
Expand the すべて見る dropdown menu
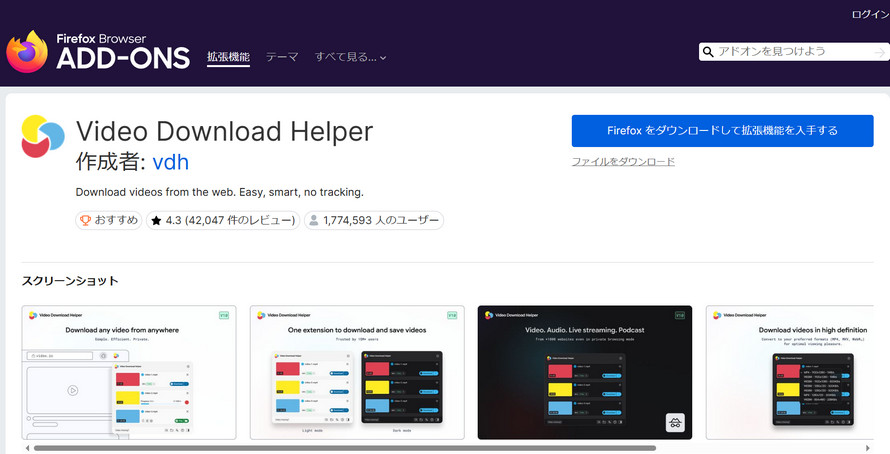click(350, 57)
